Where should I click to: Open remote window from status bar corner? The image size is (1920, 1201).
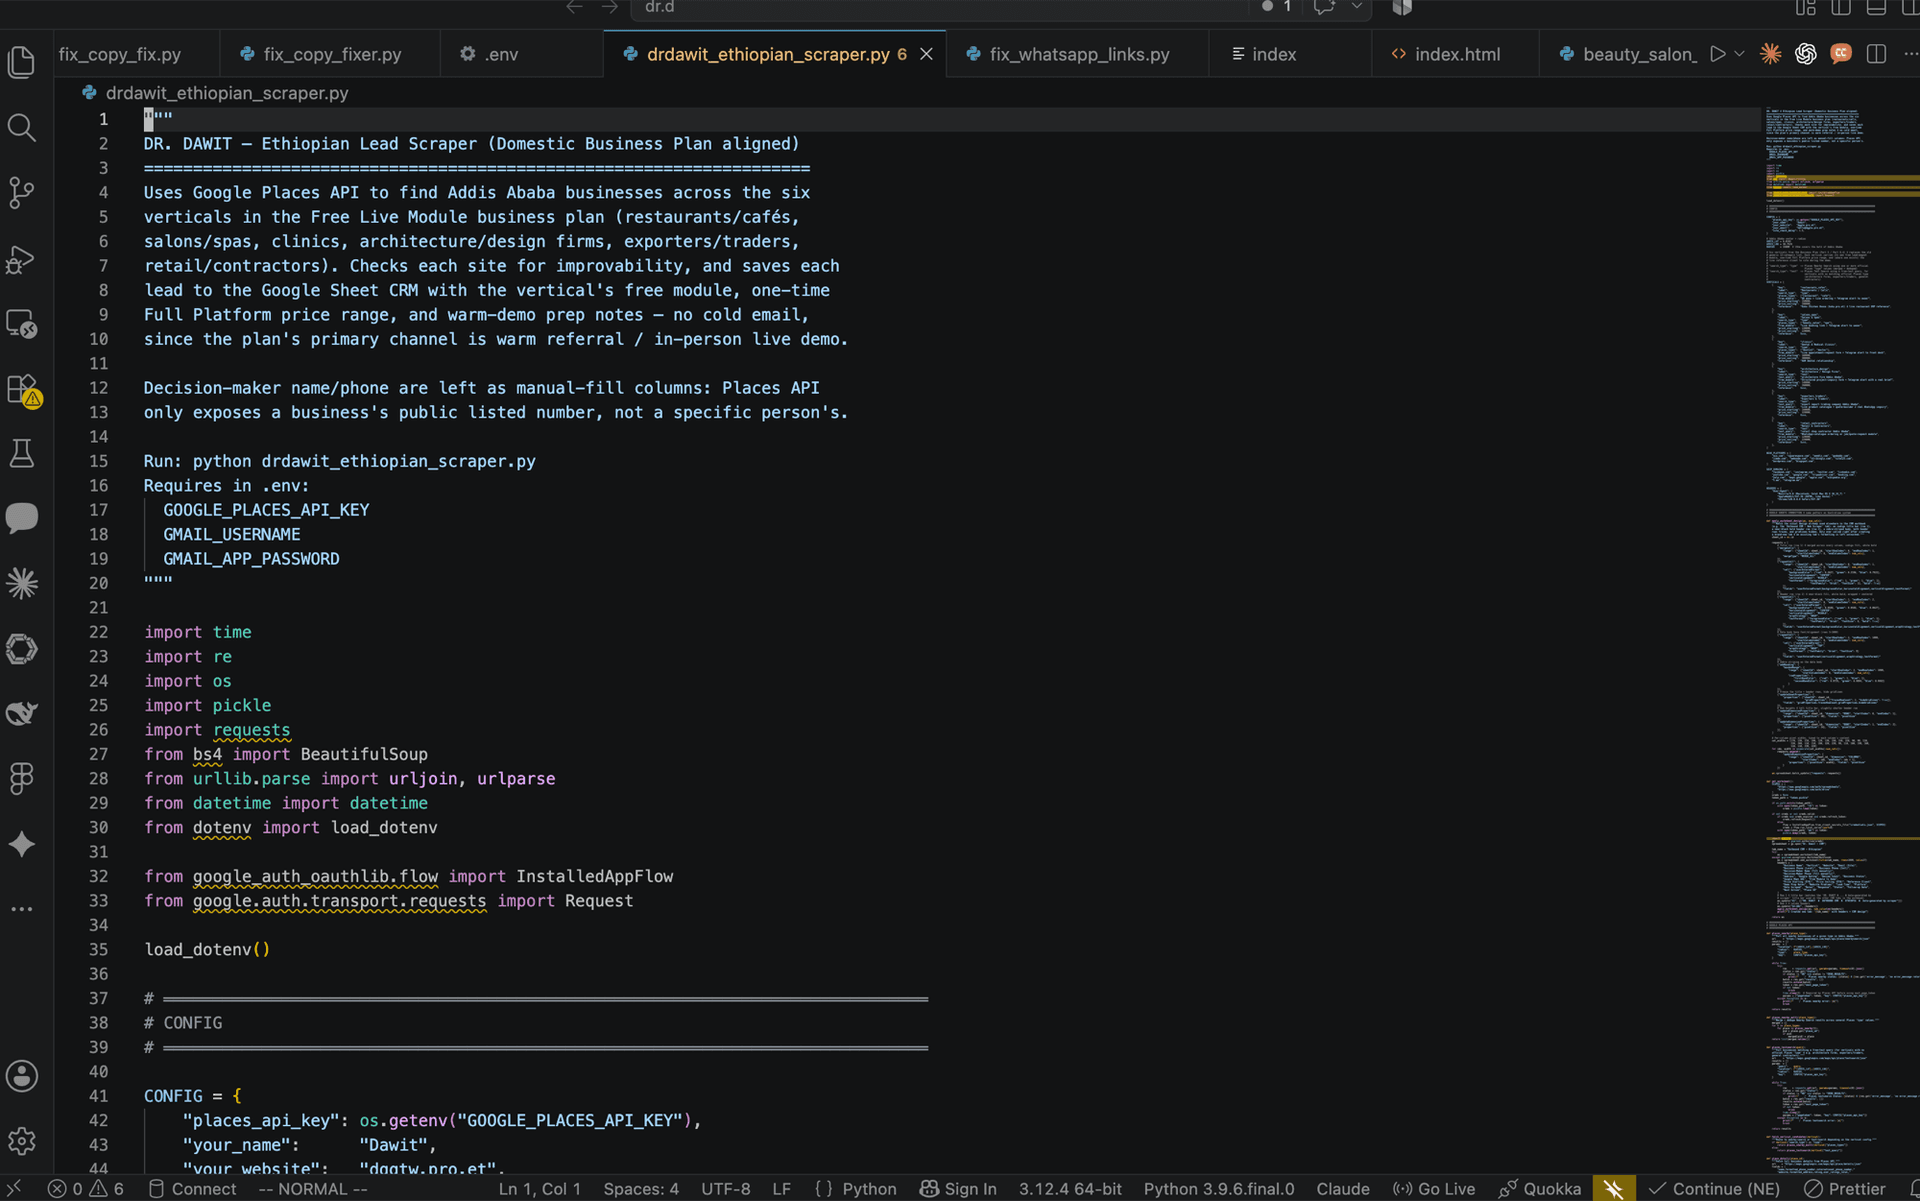click(15, 1188)
